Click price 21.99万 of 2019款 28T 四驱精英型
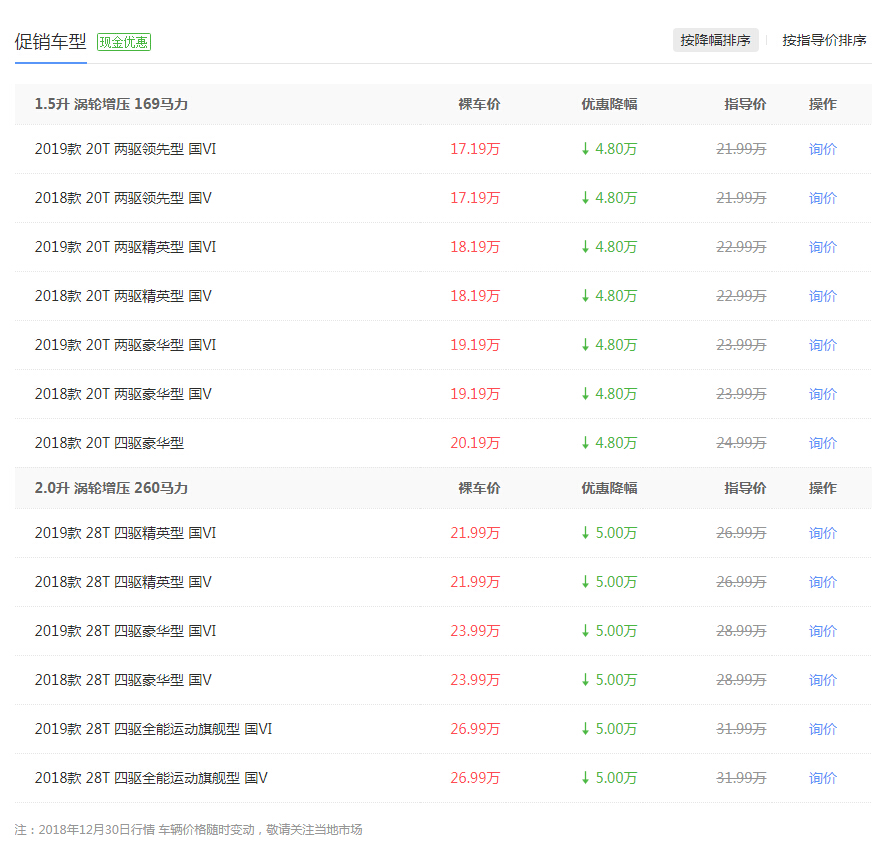This screenshot has width=872, height=854. tap(475, 533)
